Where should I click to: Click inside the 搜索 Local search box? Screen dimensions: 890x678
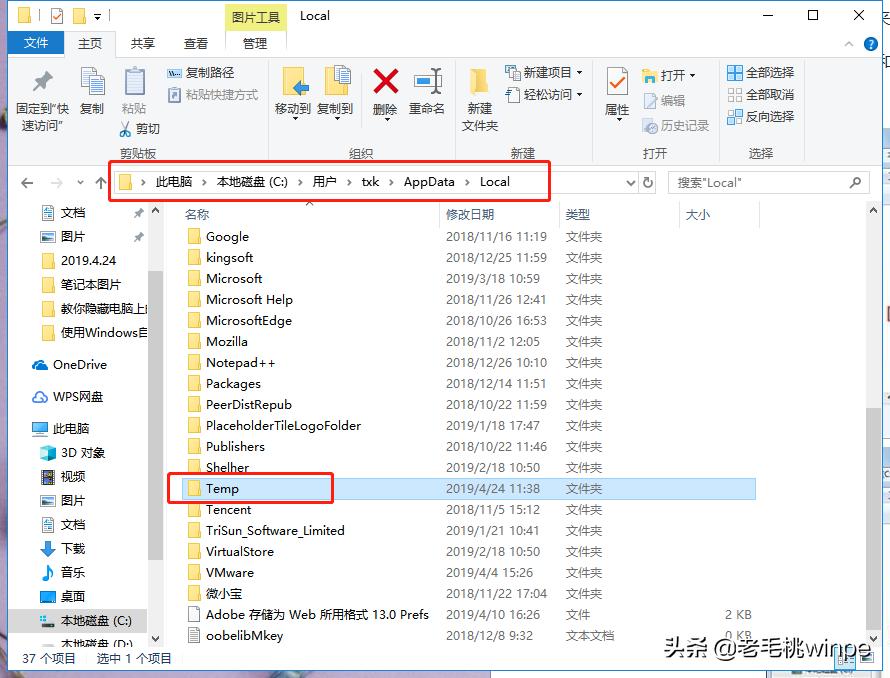[760, 182]
